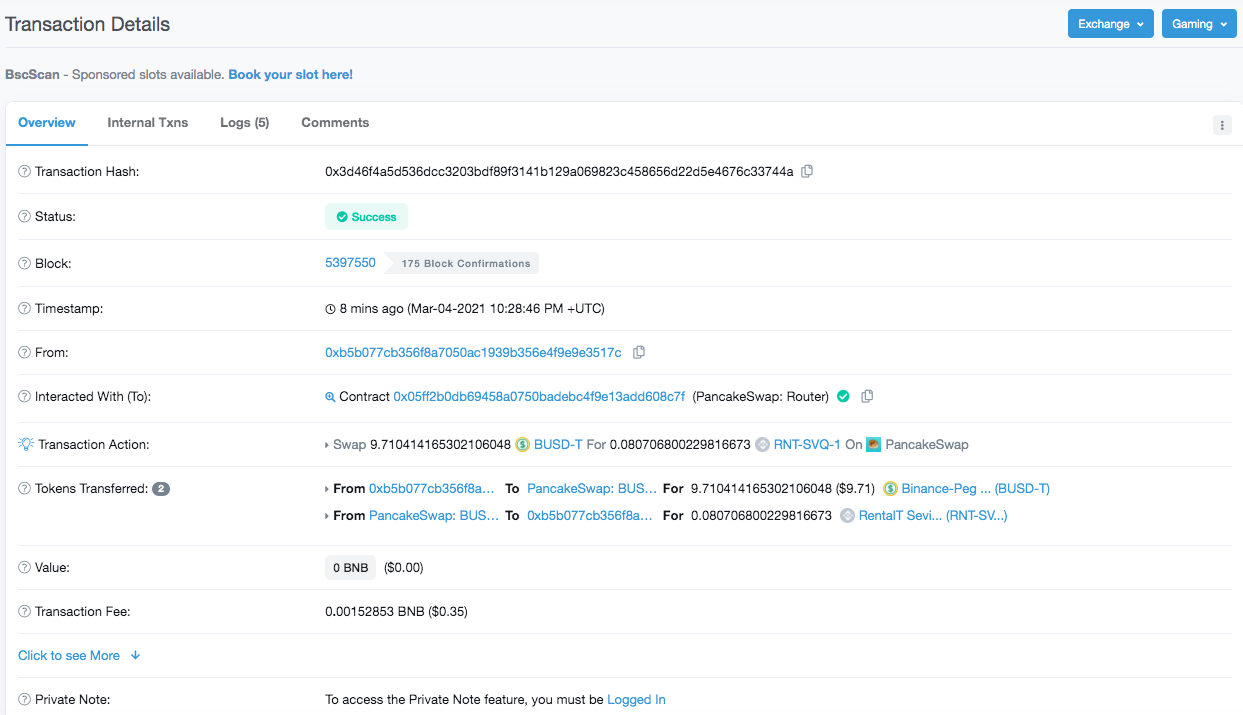Open RNT-SVQ-1 token link in Transaction Action
The image size is (1243, 715).
(x=807, y=444)
